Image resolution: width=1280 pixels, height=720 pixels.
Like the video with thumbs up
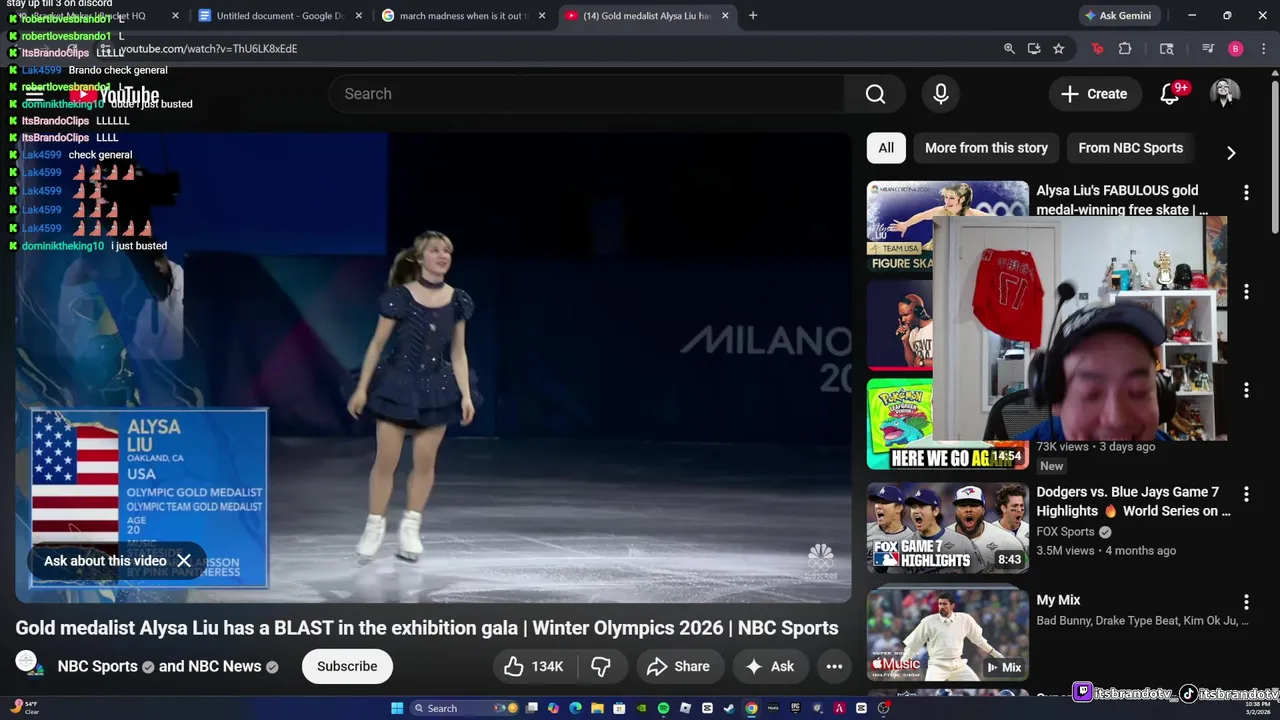click(534, 666)
